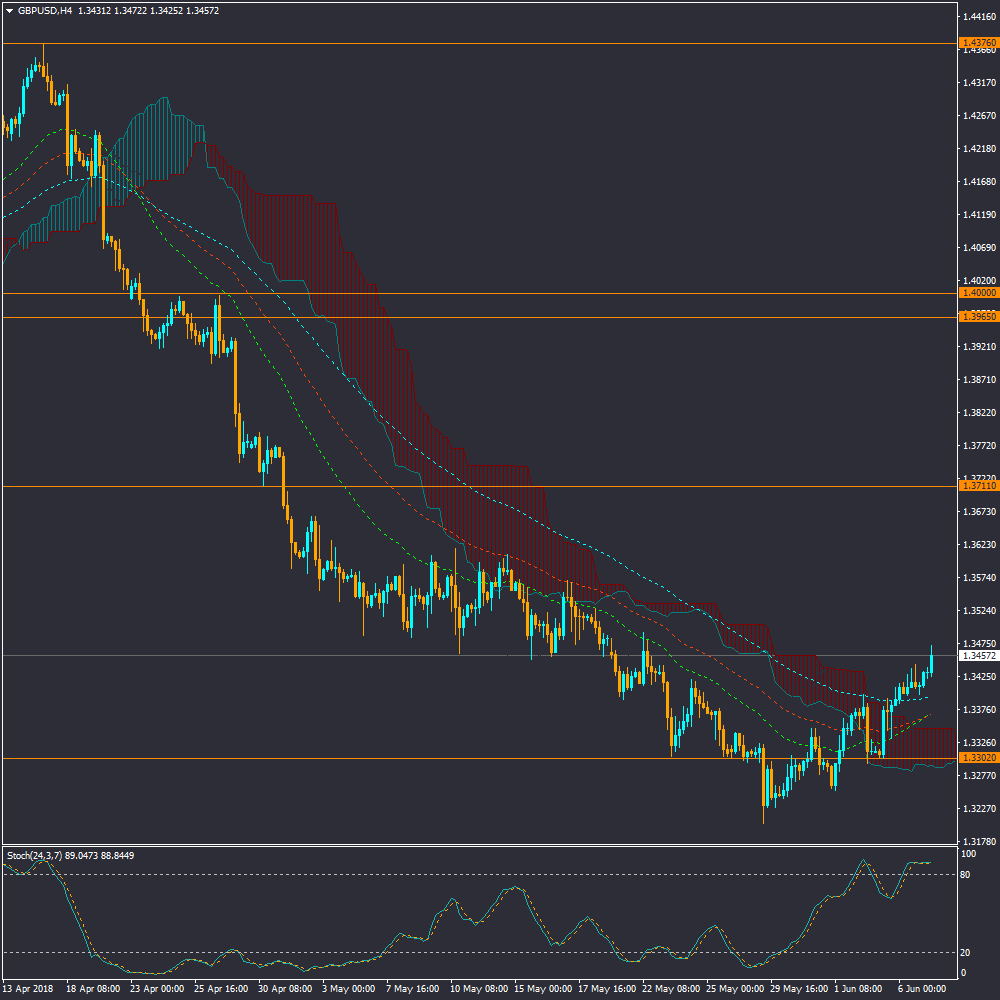1000x1000 pixels.
Task: Select the orange 1.33020 price tag
Action: [978, 758]
